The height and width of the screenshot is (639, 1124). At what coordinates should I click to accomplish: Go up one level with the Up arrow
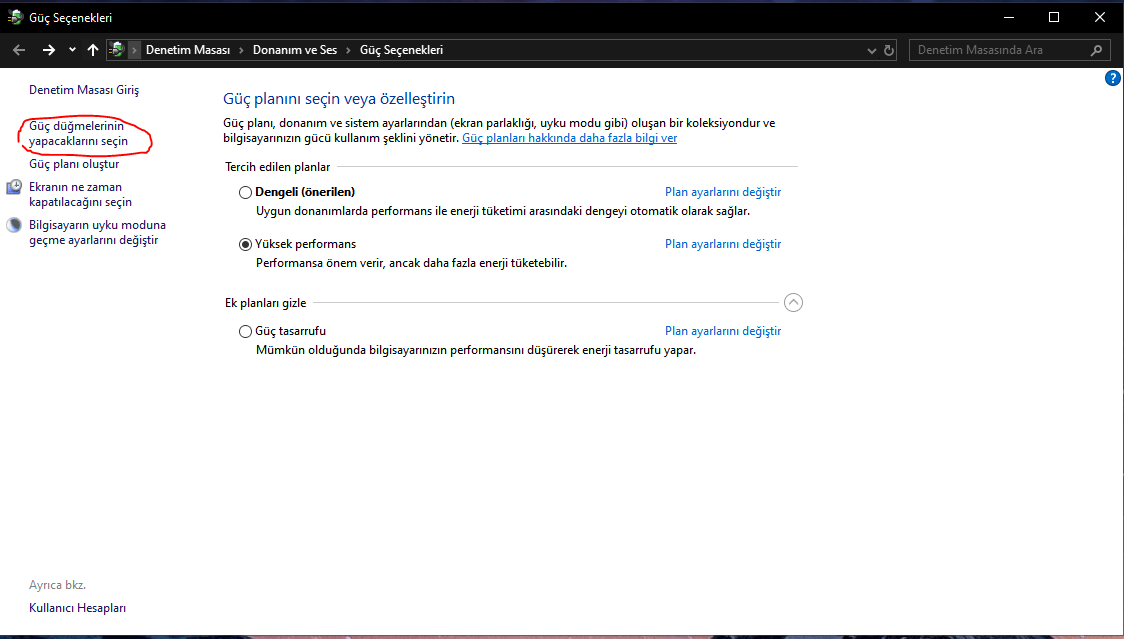tap(92, 49)
